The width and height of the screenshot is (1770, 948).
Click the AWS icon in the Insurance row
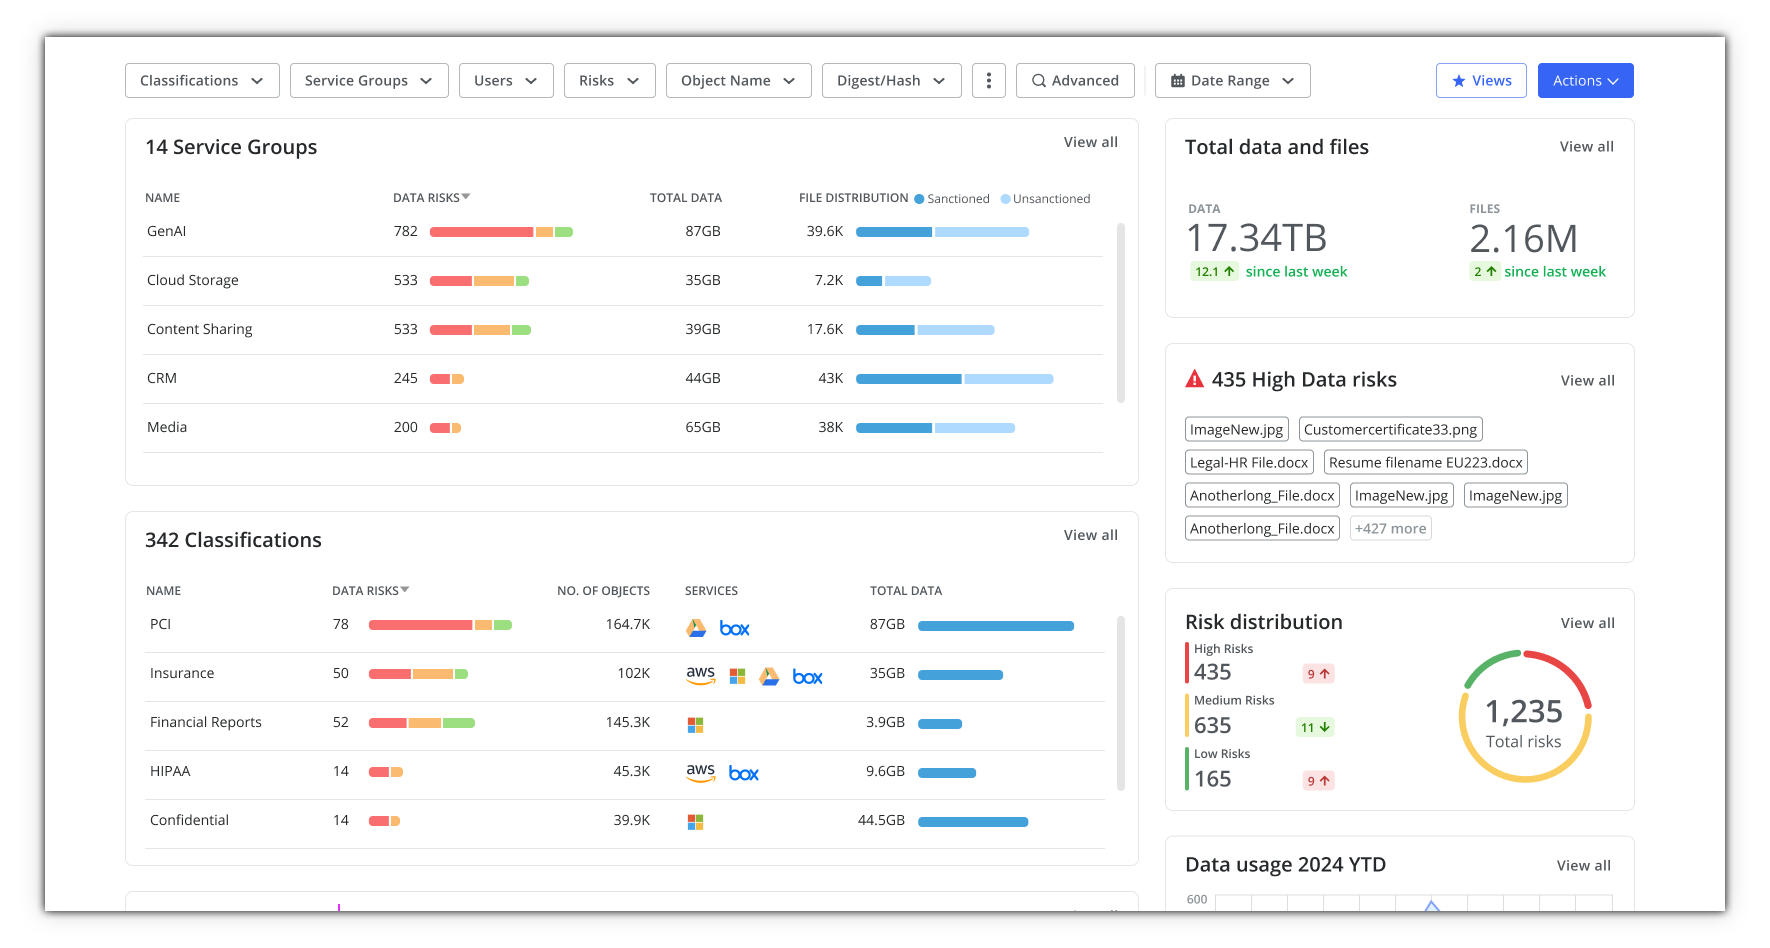coord(700,675)
